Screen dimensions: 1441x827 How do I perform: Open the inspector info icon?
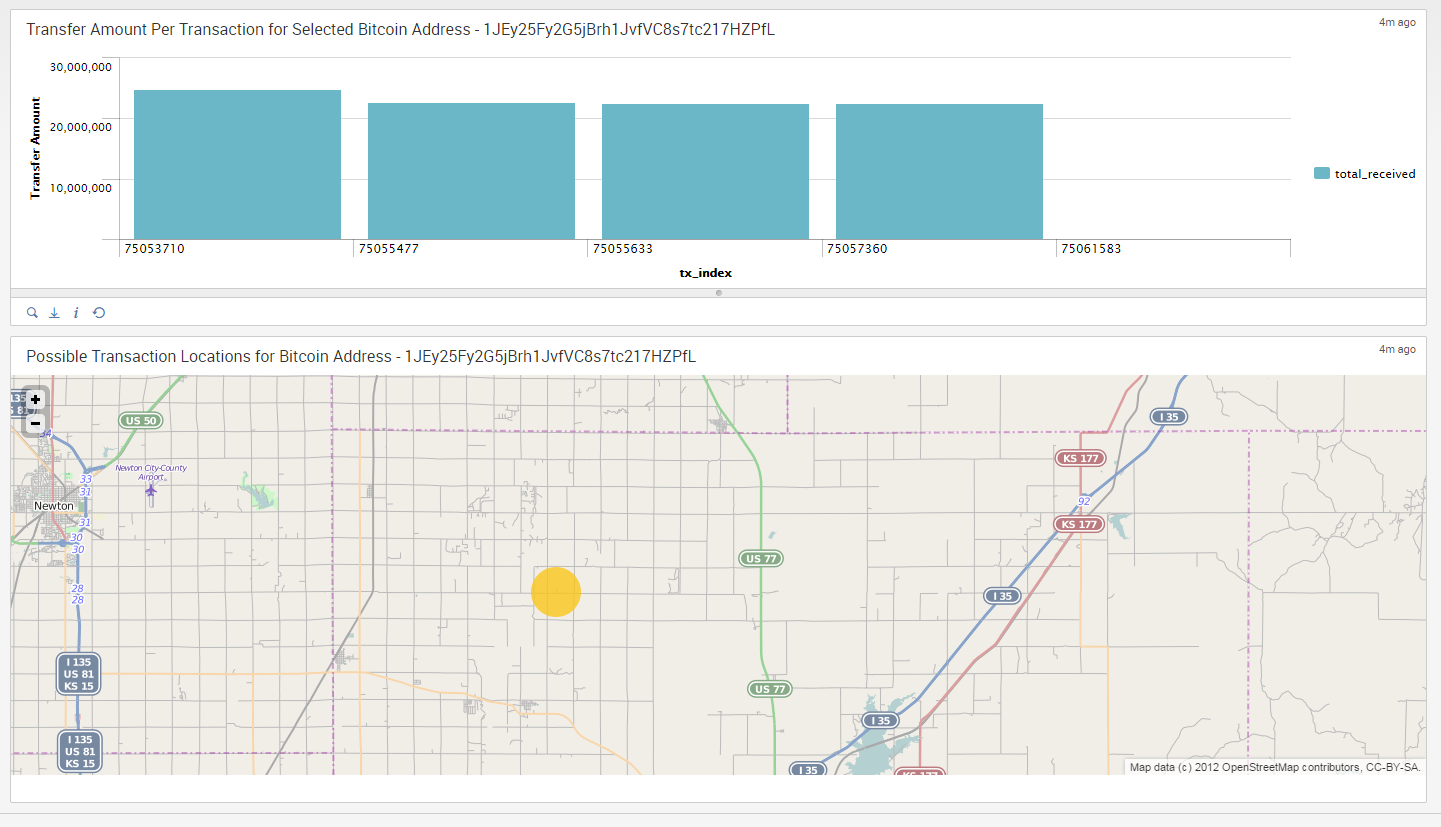(x=76, y=313)
